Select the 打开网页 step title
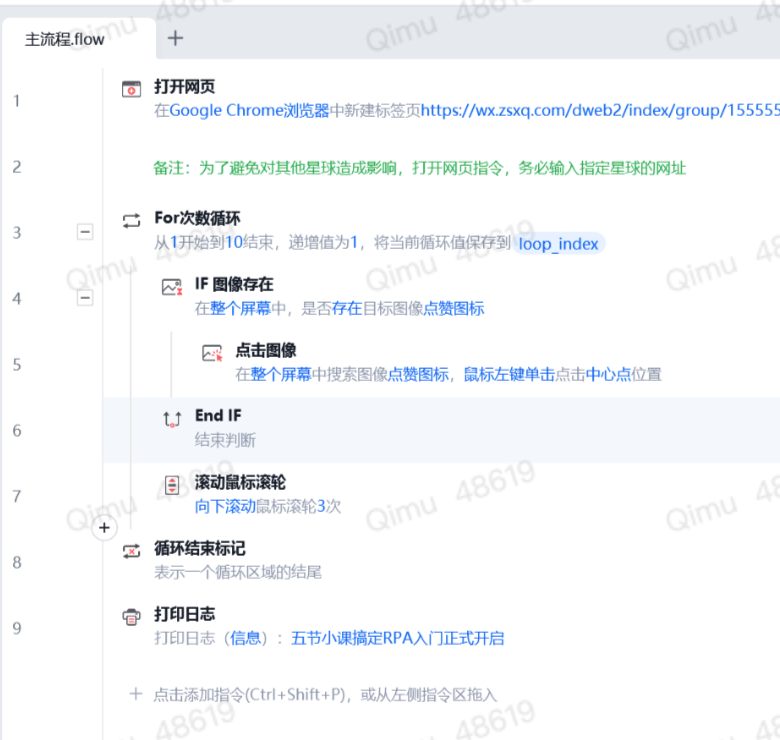The width and height of the screenshot is (780, 740). [x=185, y=87]
